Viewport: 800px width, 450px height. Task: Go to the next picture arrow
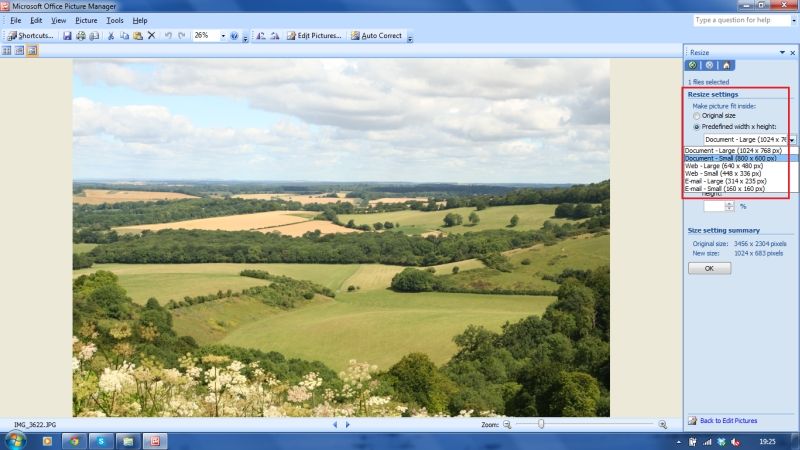[347, 424]
